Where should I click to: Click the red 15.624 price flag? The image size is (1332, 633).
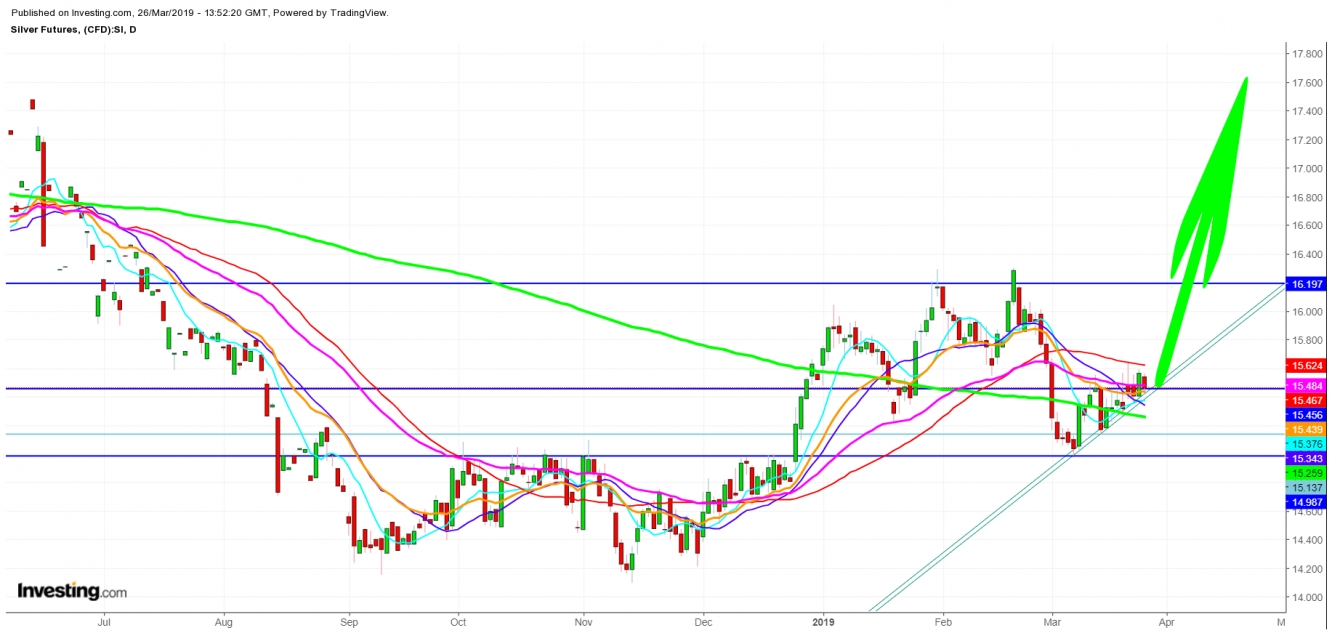[x=1305, y=366]
